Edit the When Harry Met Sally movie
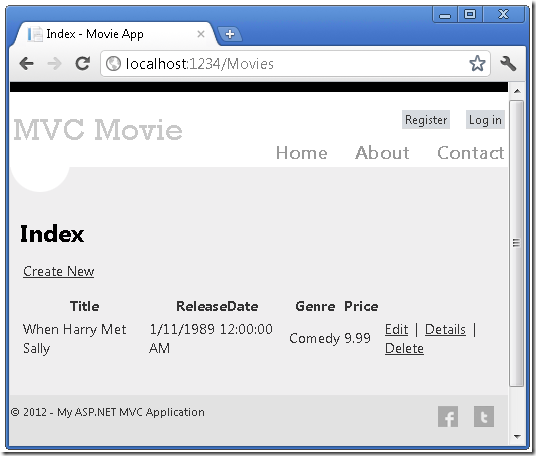 pyautogui.click(x=397, y=330)
